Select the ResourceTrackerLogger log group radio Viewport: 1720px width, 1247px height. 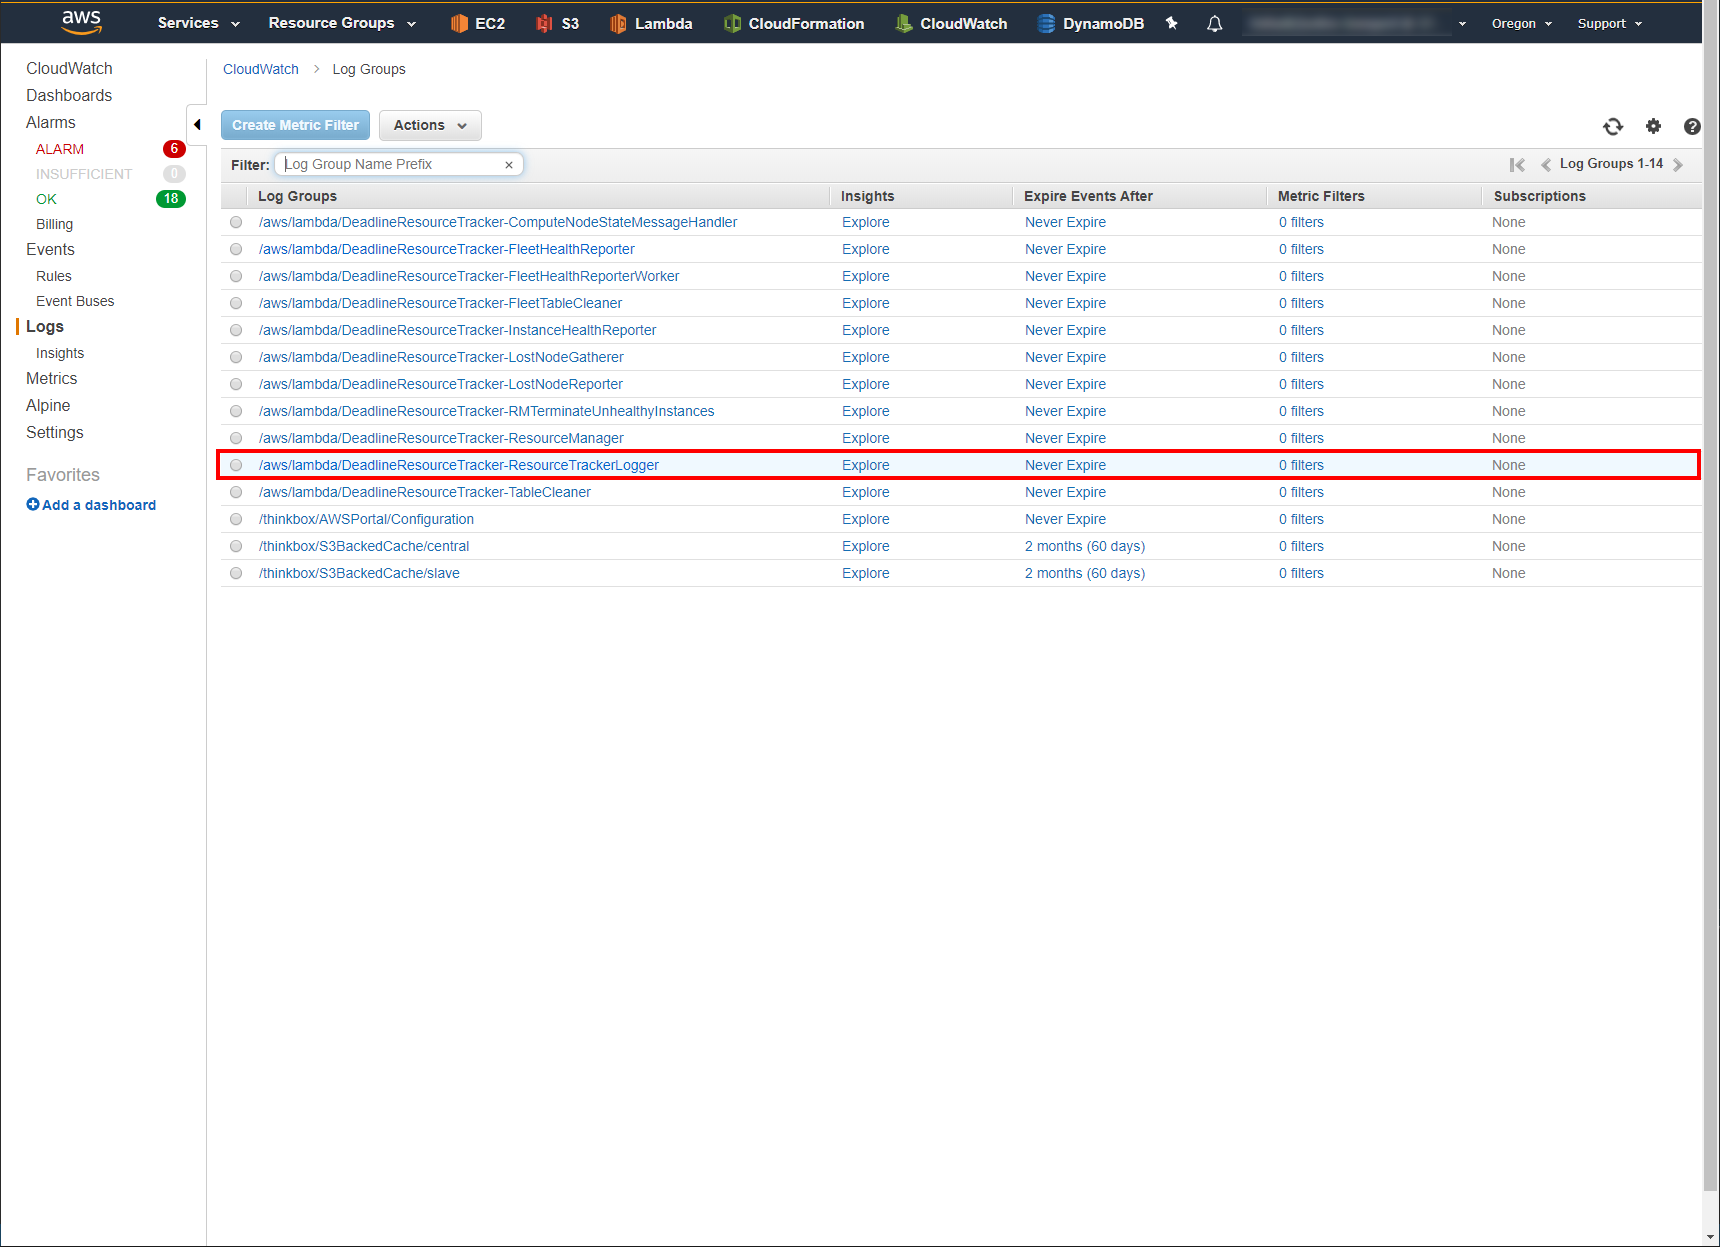click(x=236, y=465)
